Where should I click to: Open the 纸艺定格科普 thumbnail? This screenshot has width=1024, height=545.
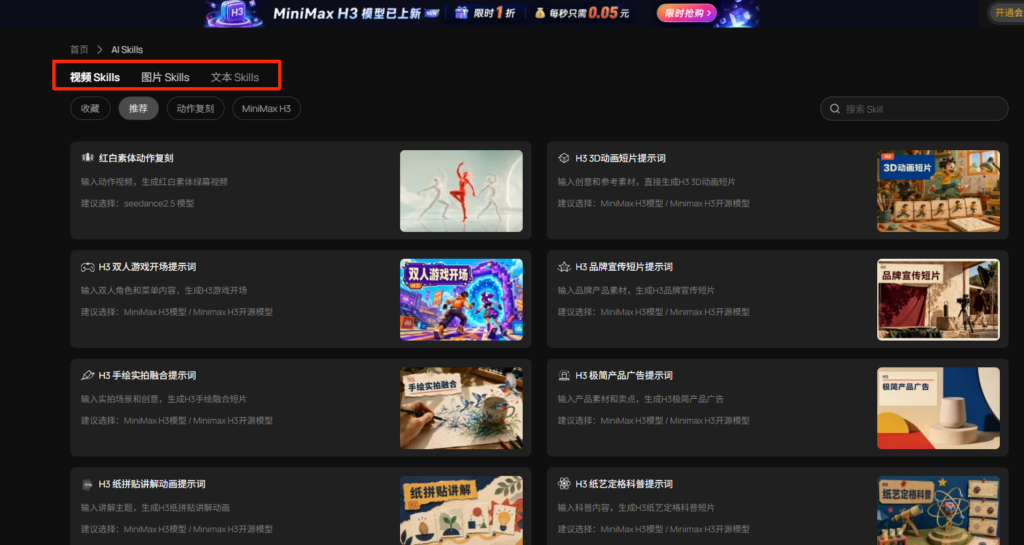(x=938, y=510)
